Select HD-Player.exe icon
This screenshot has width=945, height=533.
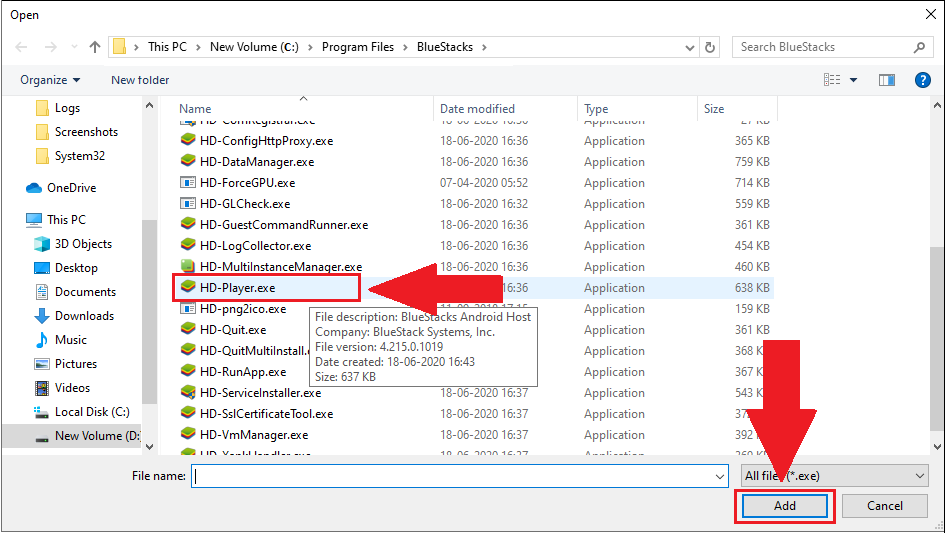tap(188, 288)
